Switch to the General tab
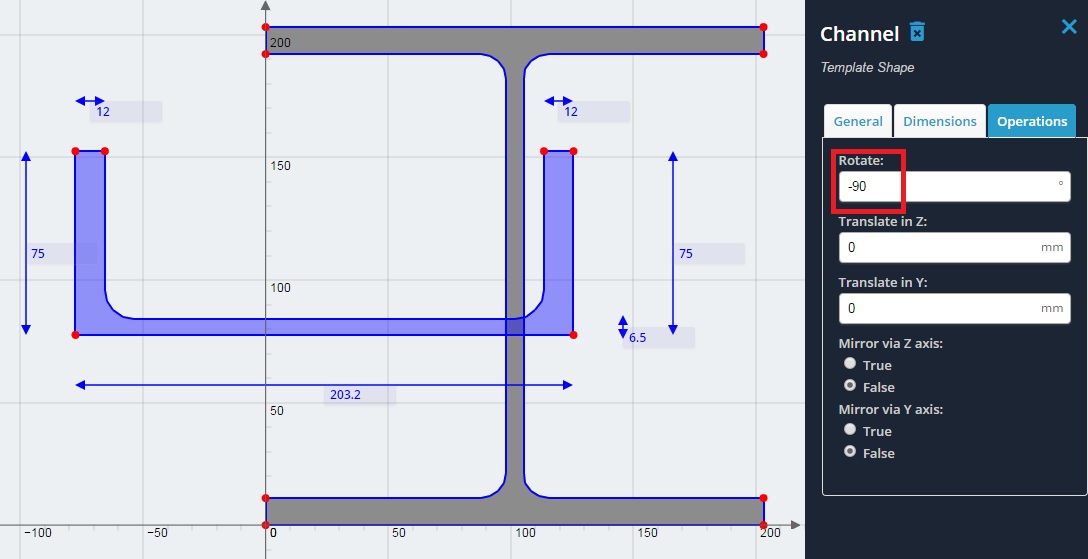This screenshot has height=559, width=1088. pos(858,121)
